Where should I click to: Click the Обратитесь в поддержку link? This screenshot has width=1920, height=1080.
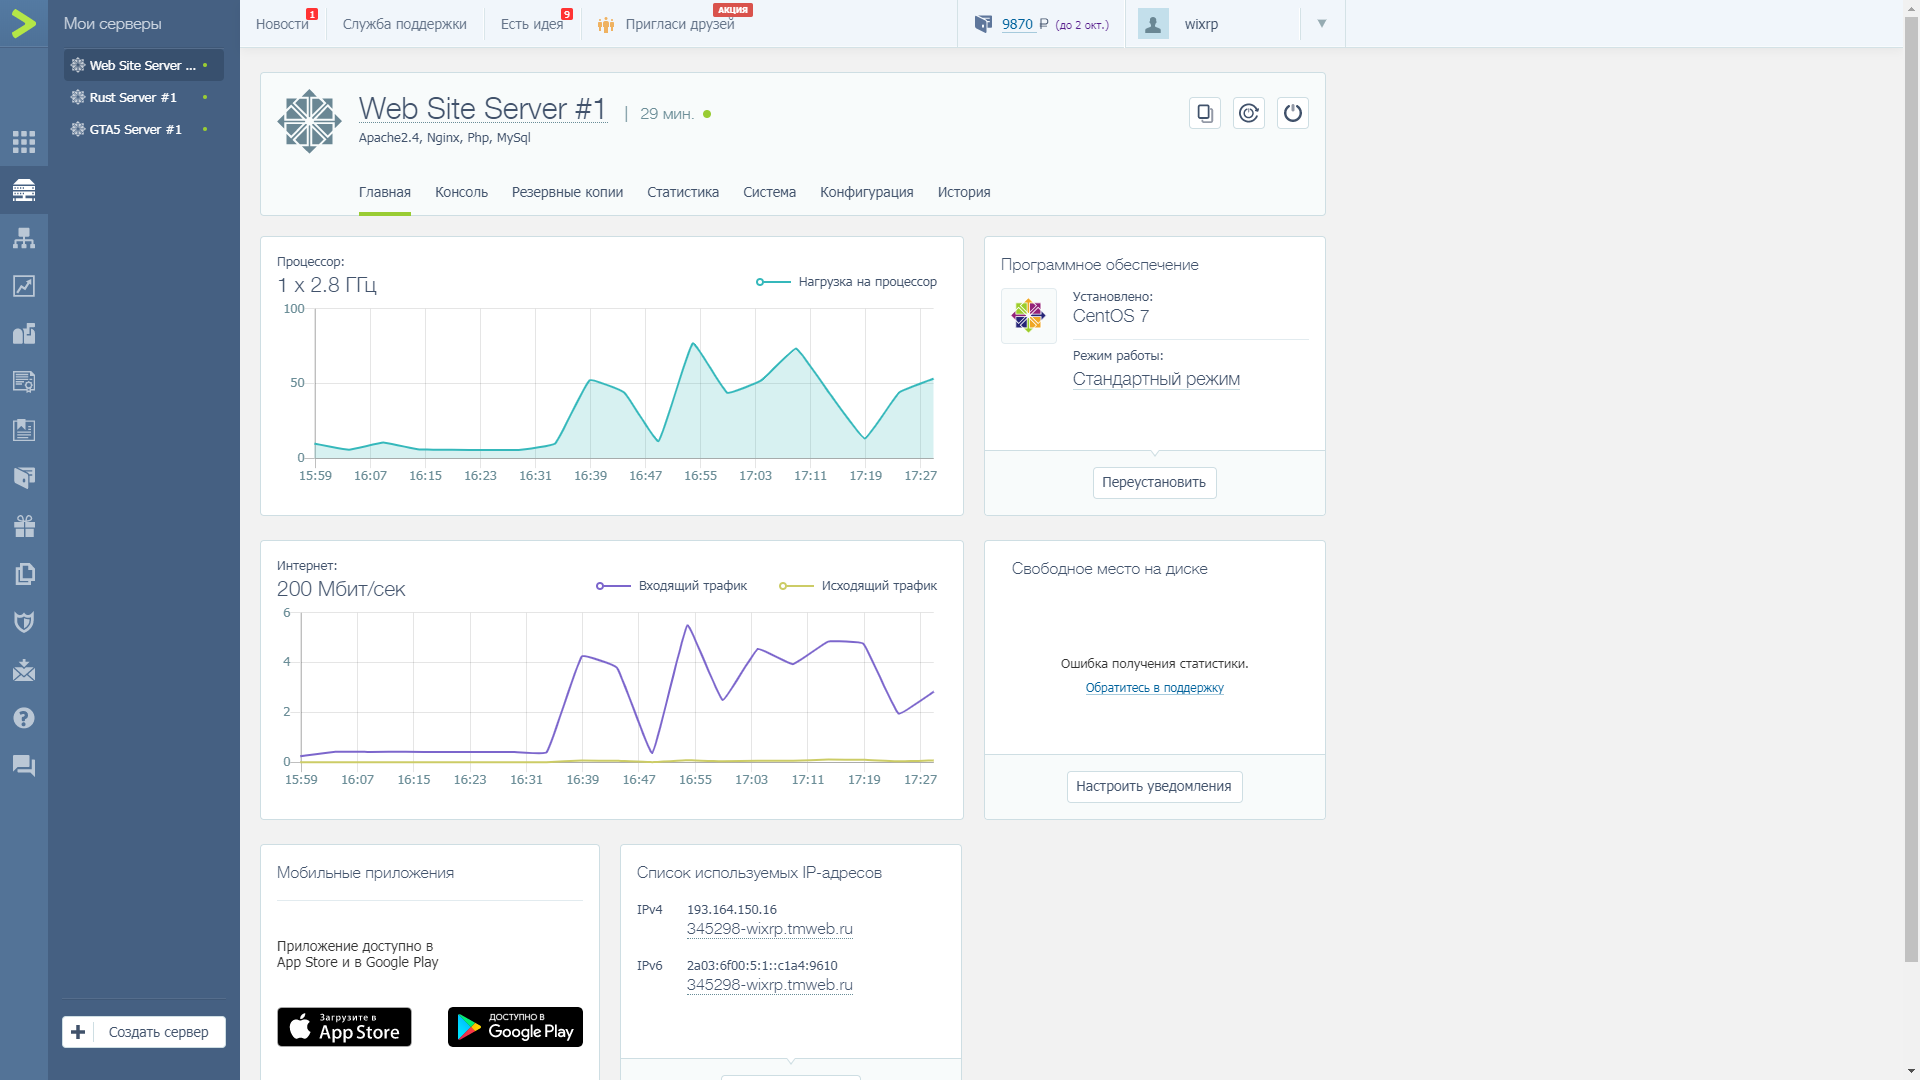pos(1154,688)
